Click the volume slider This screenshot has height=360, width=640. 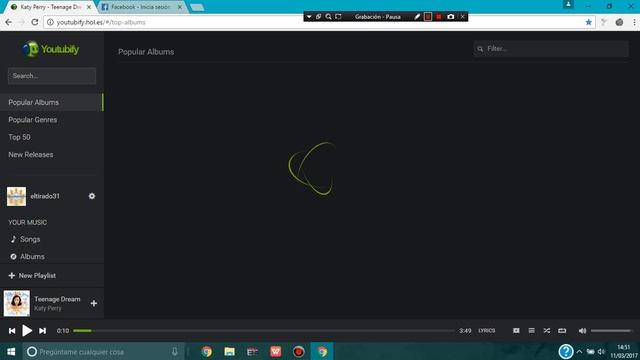(x=611, y=331)
